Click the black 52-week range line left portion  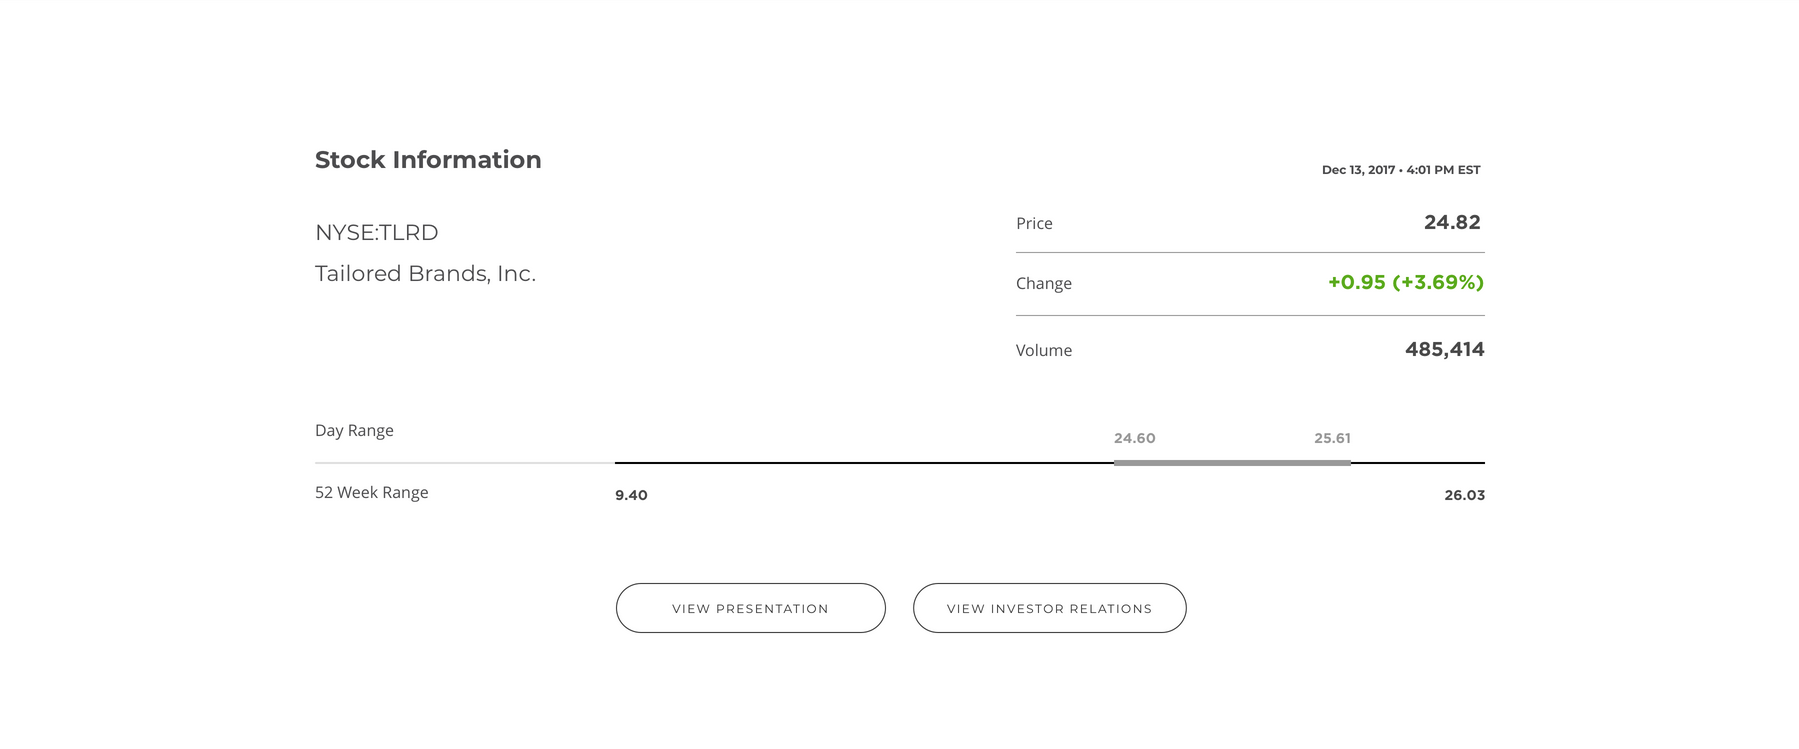click(860, 463)
